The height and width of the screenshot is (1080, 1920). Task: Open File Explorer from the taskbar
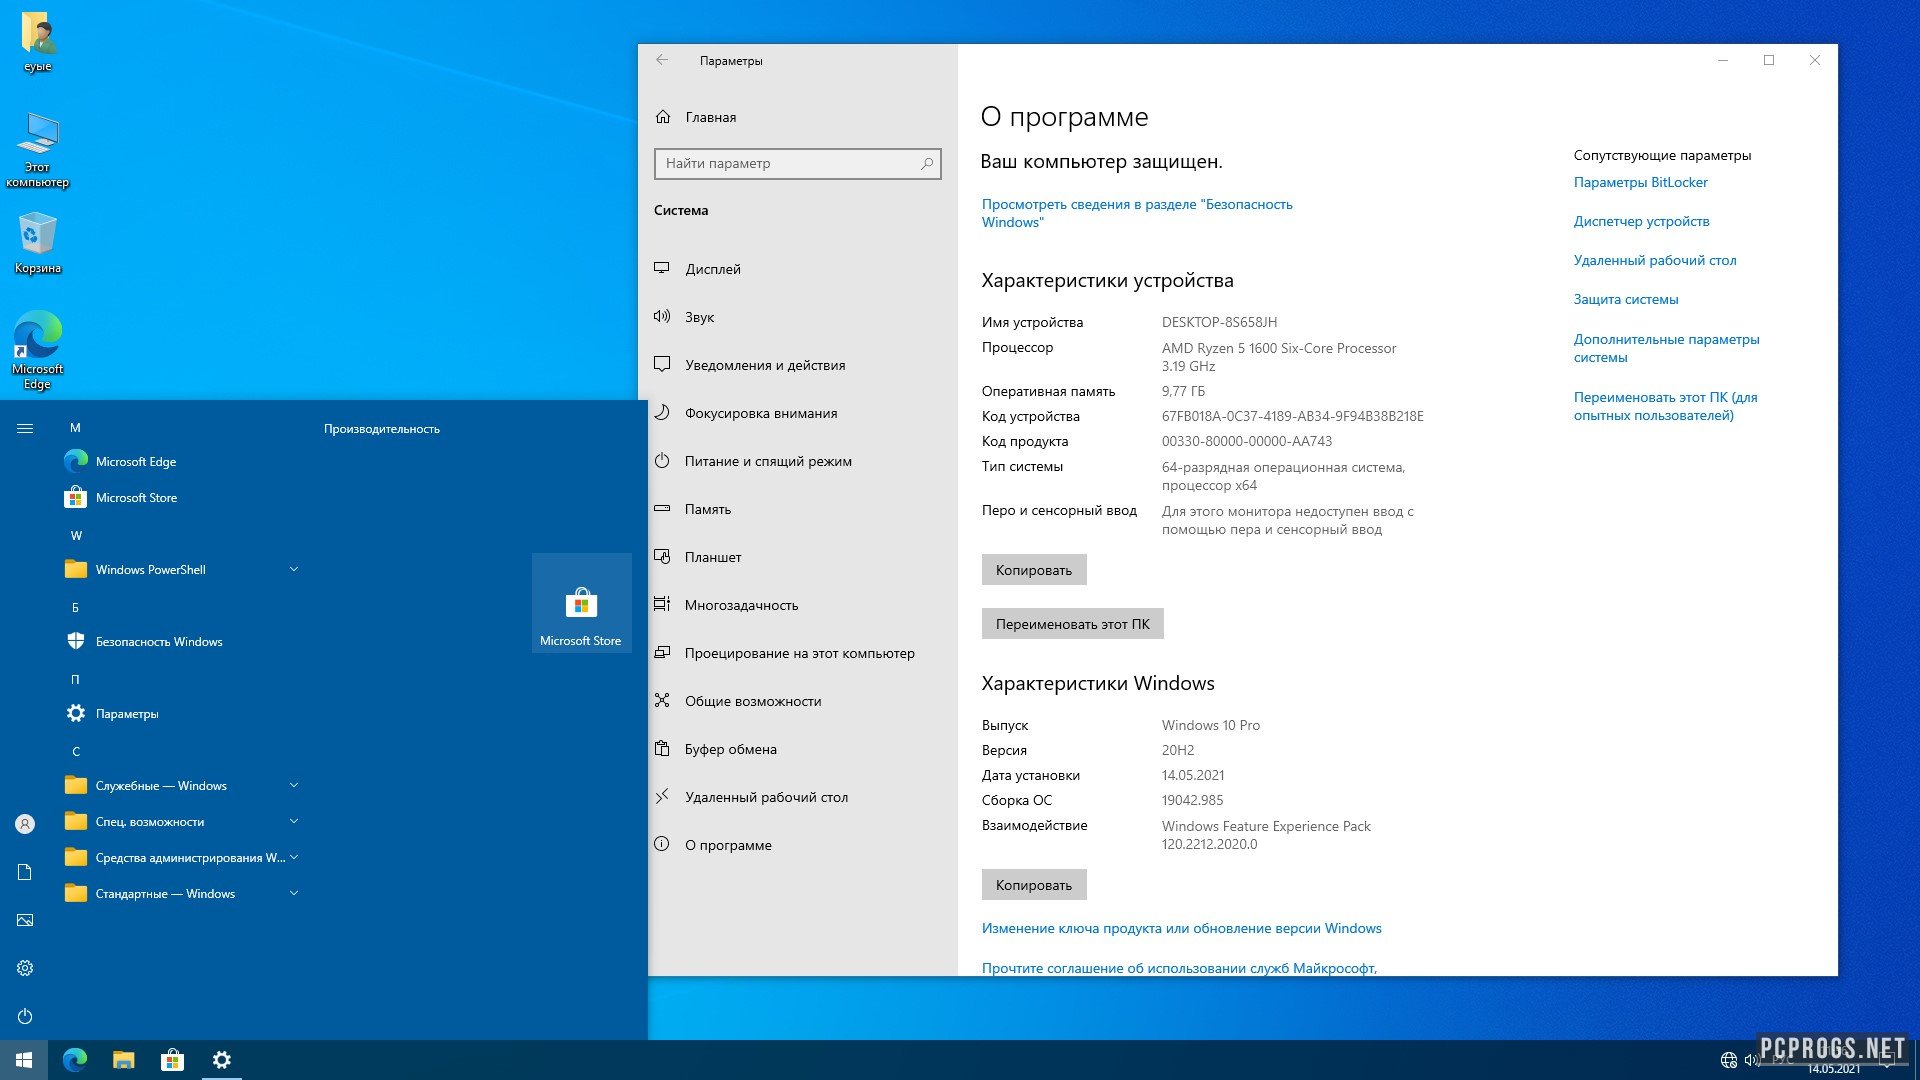[x=123, y=1060]
